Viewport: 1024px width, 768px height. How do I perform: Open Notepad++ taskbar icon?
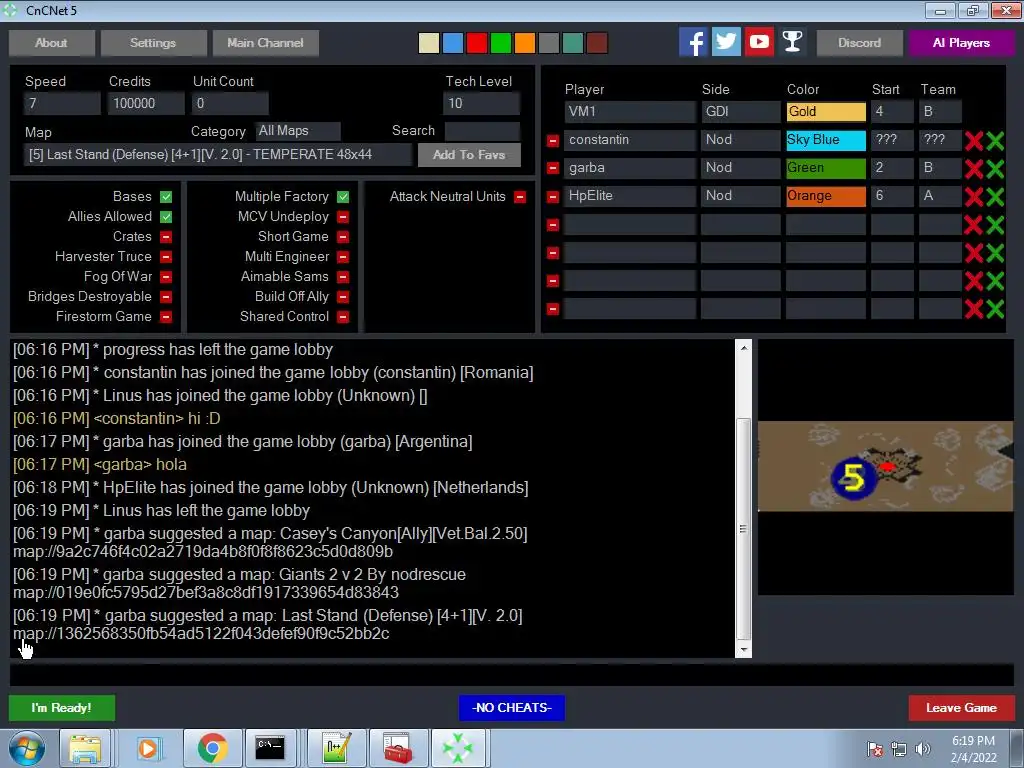click(336, 748)
